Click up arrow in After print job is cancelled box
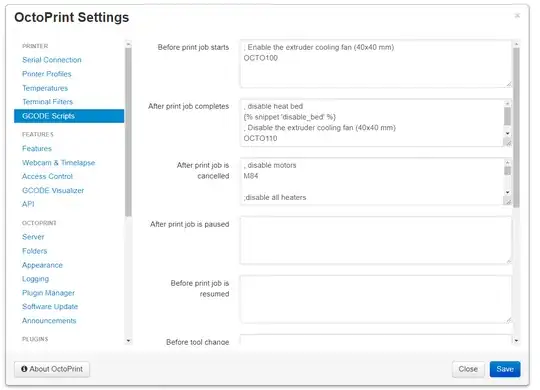 [508, 162]
